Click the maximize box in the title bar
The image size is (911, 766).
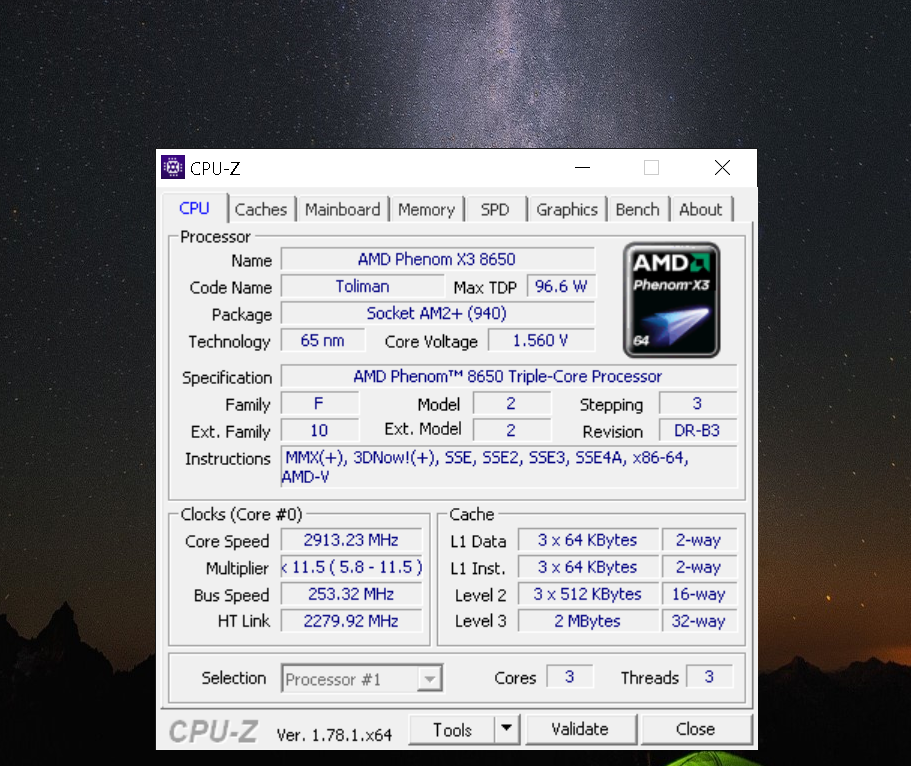[x=652, y=168]
